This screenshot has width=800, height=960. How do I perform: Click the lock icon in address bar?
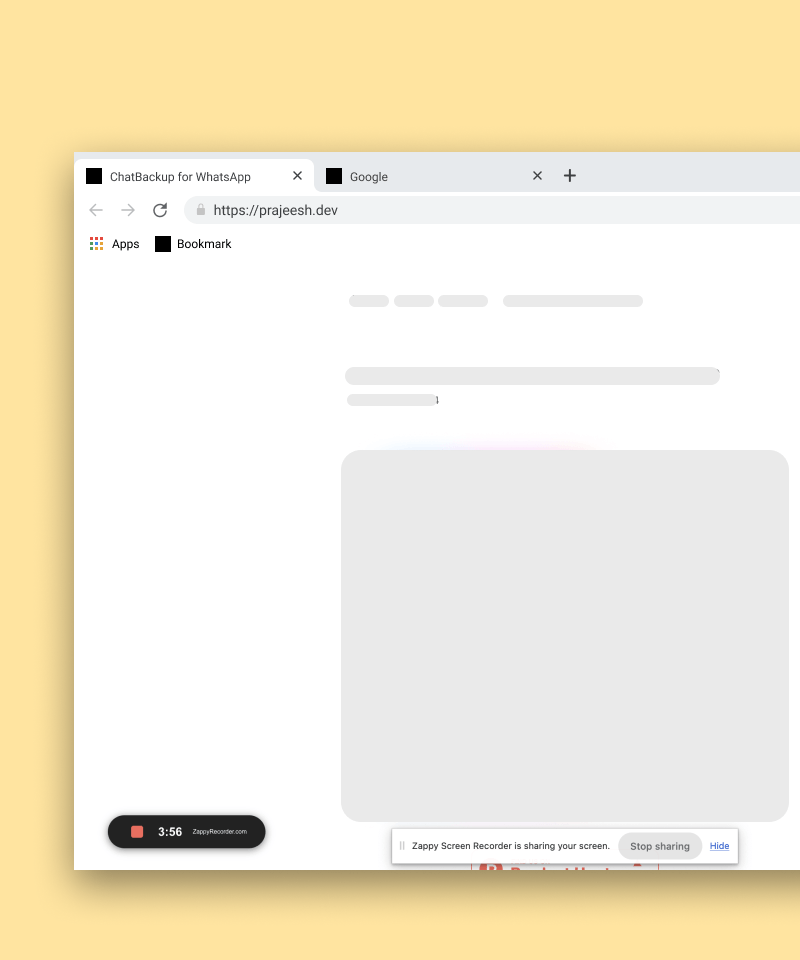tap(201, 210)
